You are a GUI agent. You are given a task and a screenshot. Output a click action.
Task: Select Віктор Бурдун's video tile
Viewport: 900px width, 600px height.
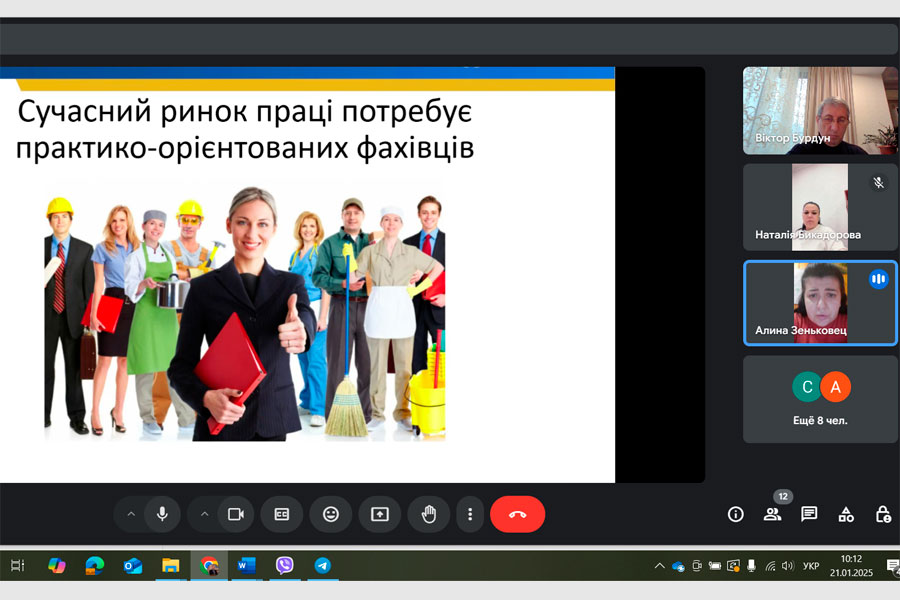pos(820,110)
